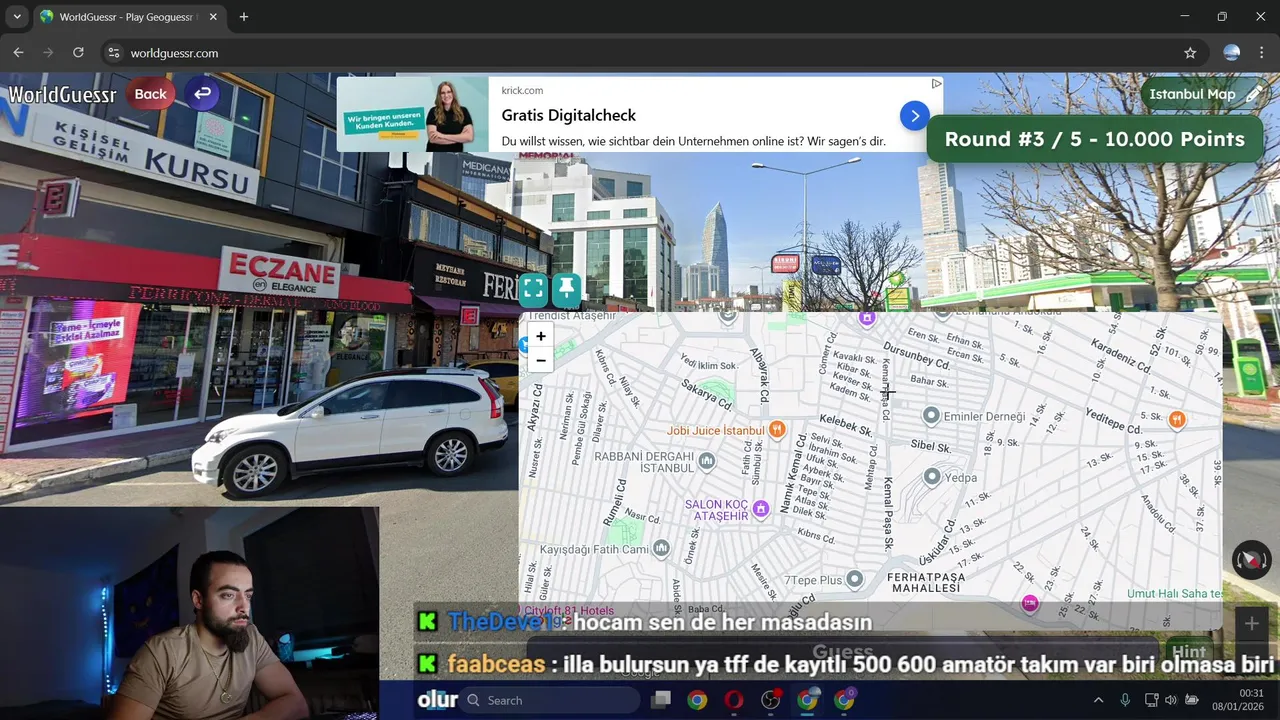Pin the guess map open
Image resolution: width=1280 pixels, height=720 pixels.
[x=567, y=289]
